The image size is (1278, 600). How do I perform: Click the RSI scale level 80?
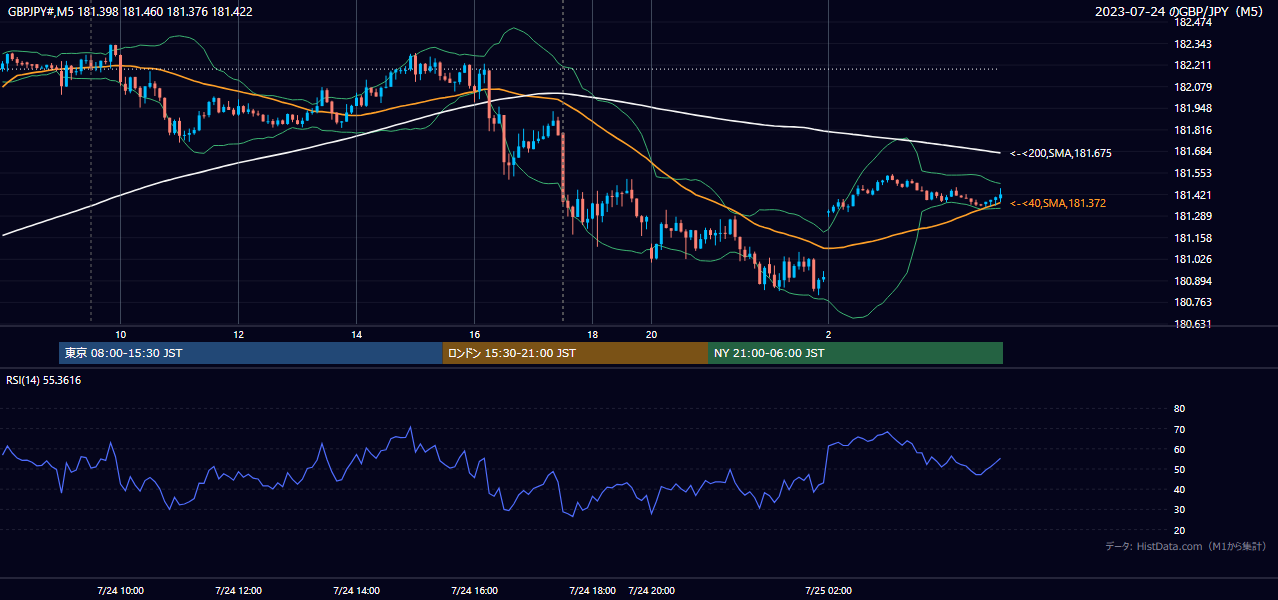[1179, 409]
